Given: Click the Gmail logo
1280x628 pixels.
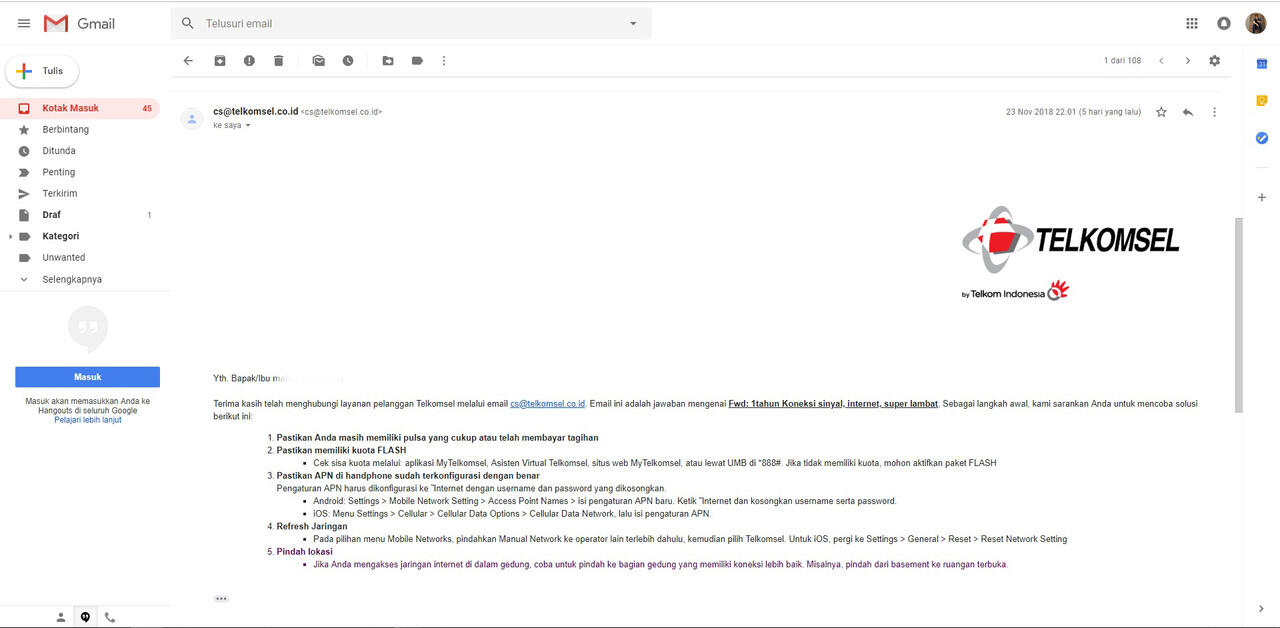Looking at the screenshot, I should pos(79,23).
